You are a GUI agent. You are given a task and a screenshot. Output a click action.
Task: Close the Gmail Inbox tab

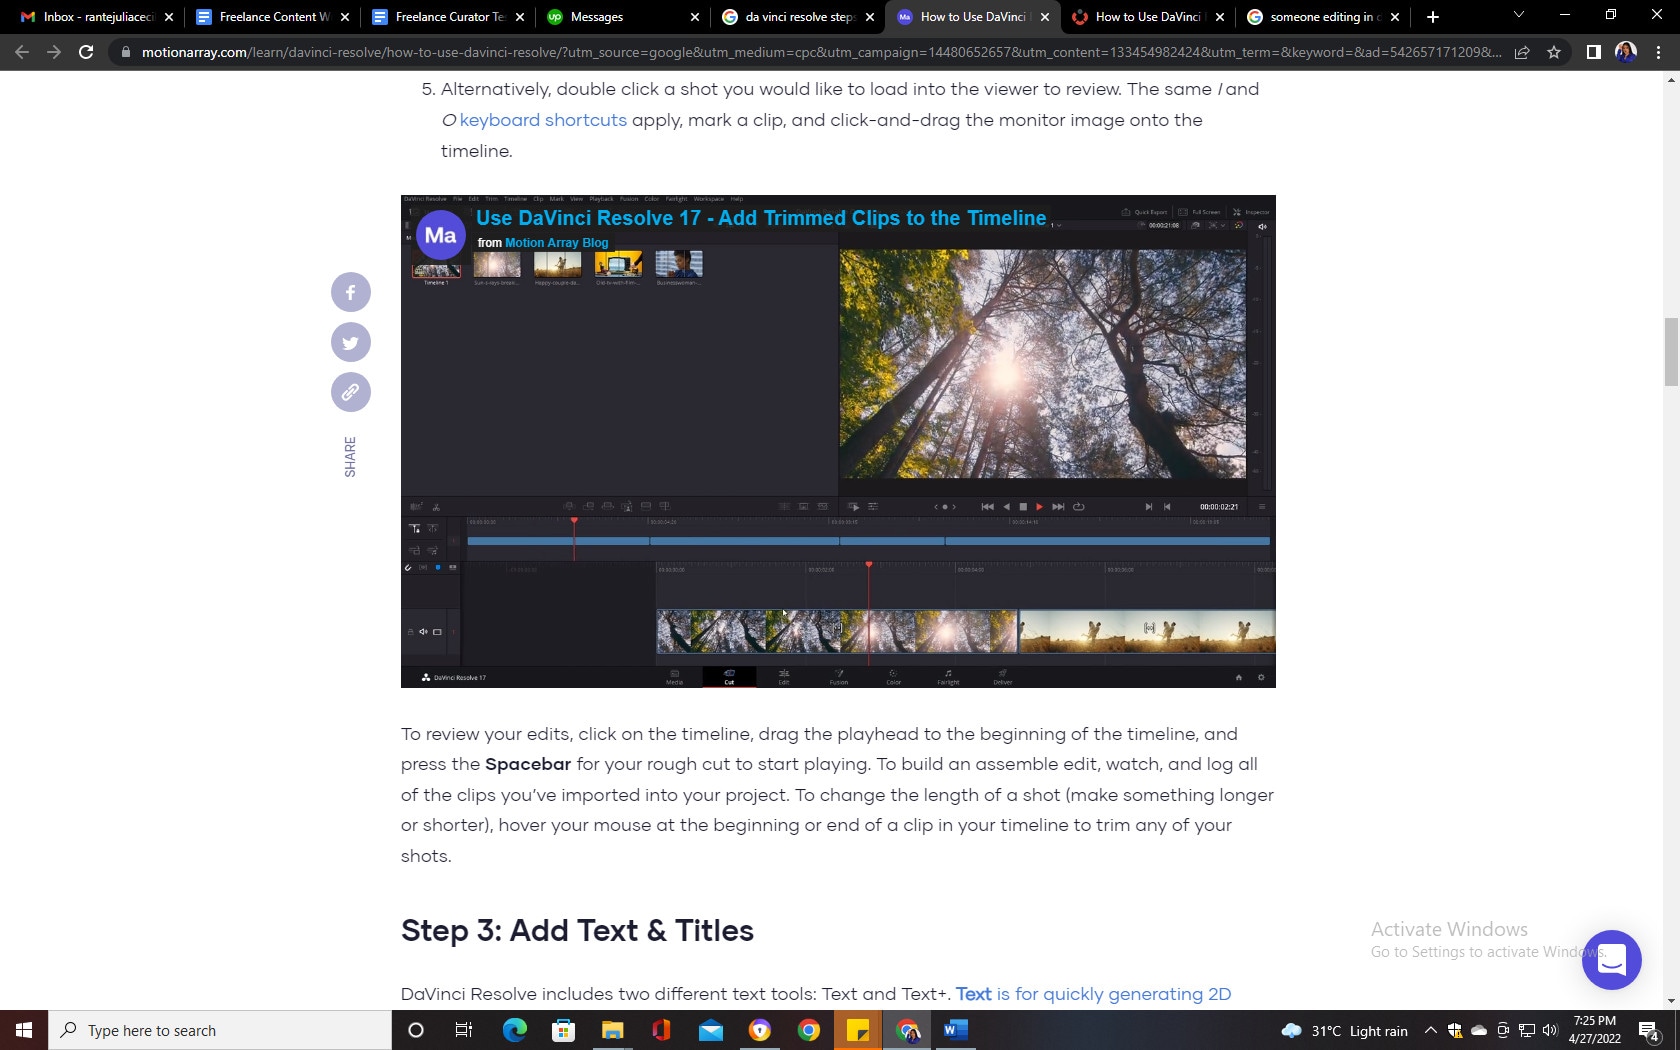point(169,17)
